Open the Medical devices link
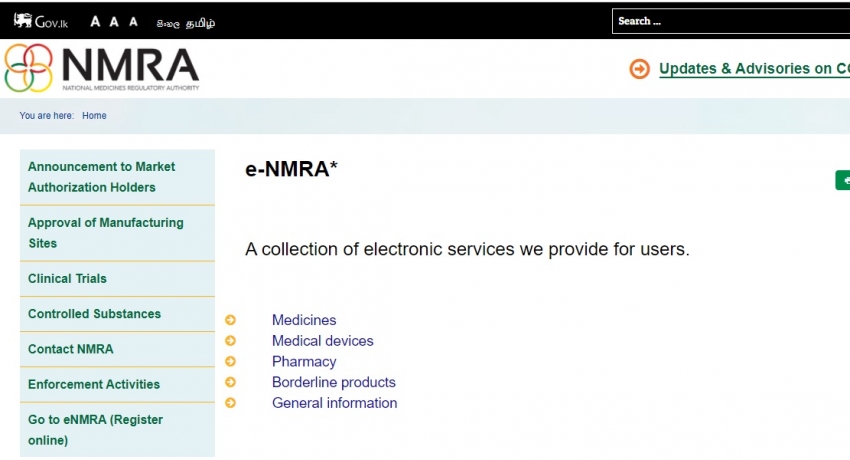This screenshot has width=850, height=460. [323, 341]
